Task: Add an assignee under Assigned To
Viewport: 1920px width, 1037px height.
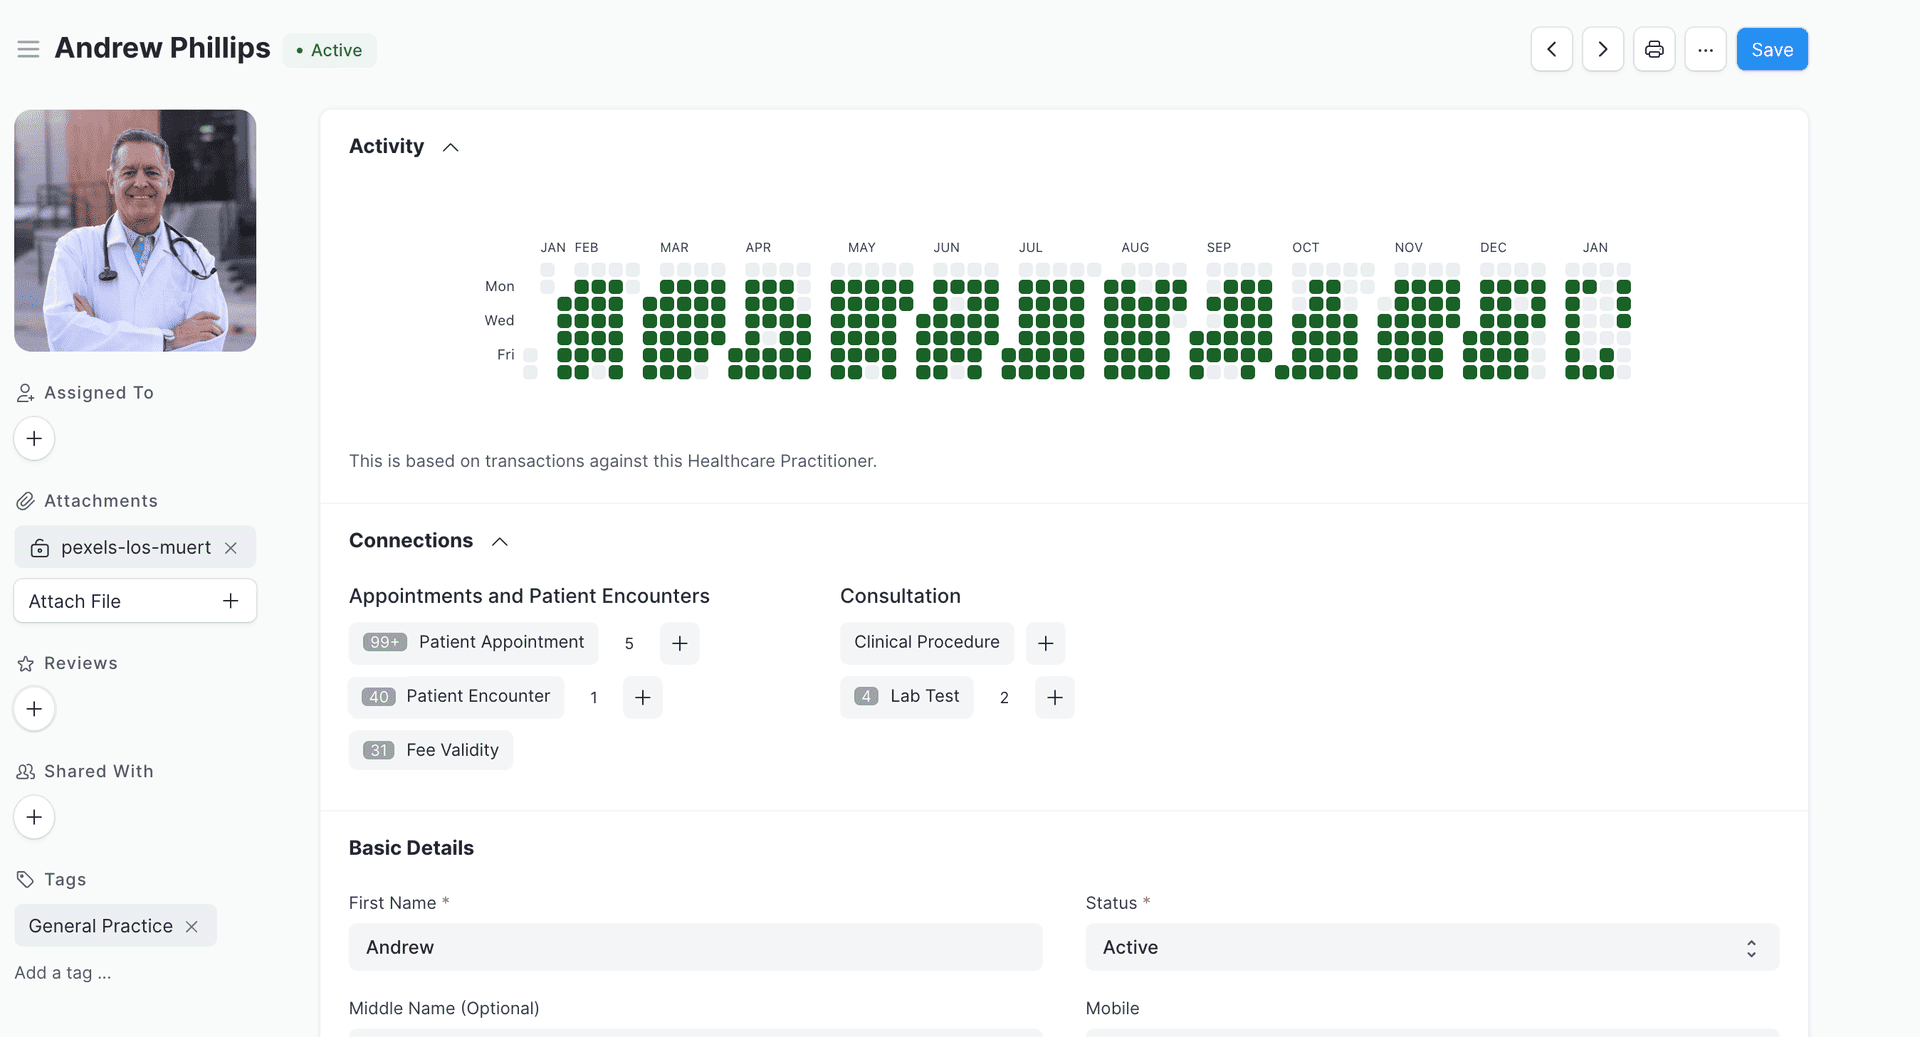Action: (34, 439)
